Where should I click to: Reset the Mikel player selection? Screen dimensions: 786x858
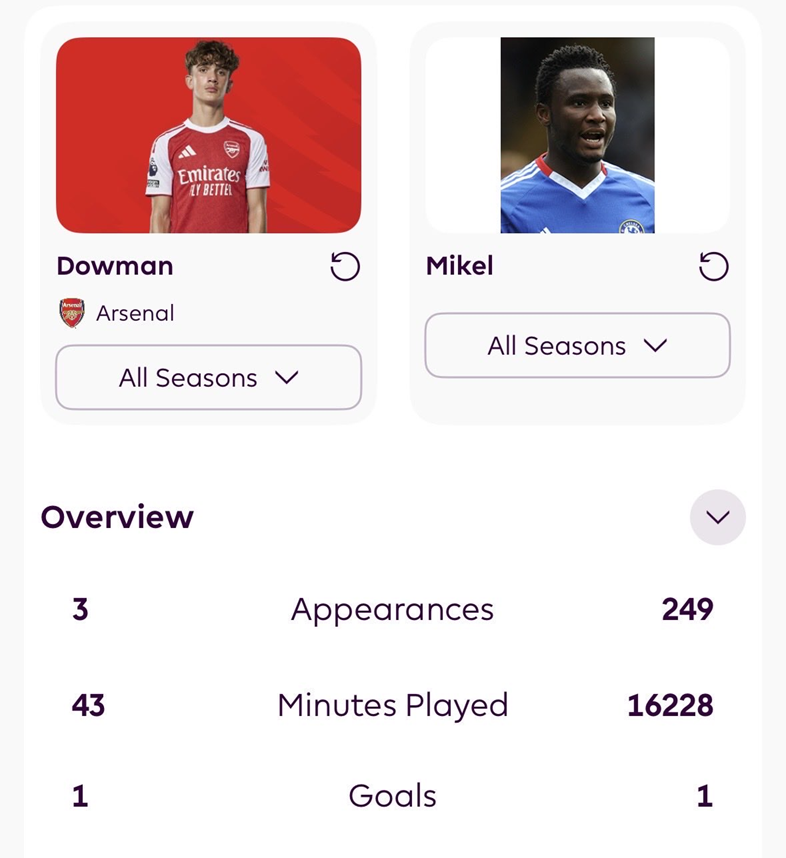click(713, 267)
